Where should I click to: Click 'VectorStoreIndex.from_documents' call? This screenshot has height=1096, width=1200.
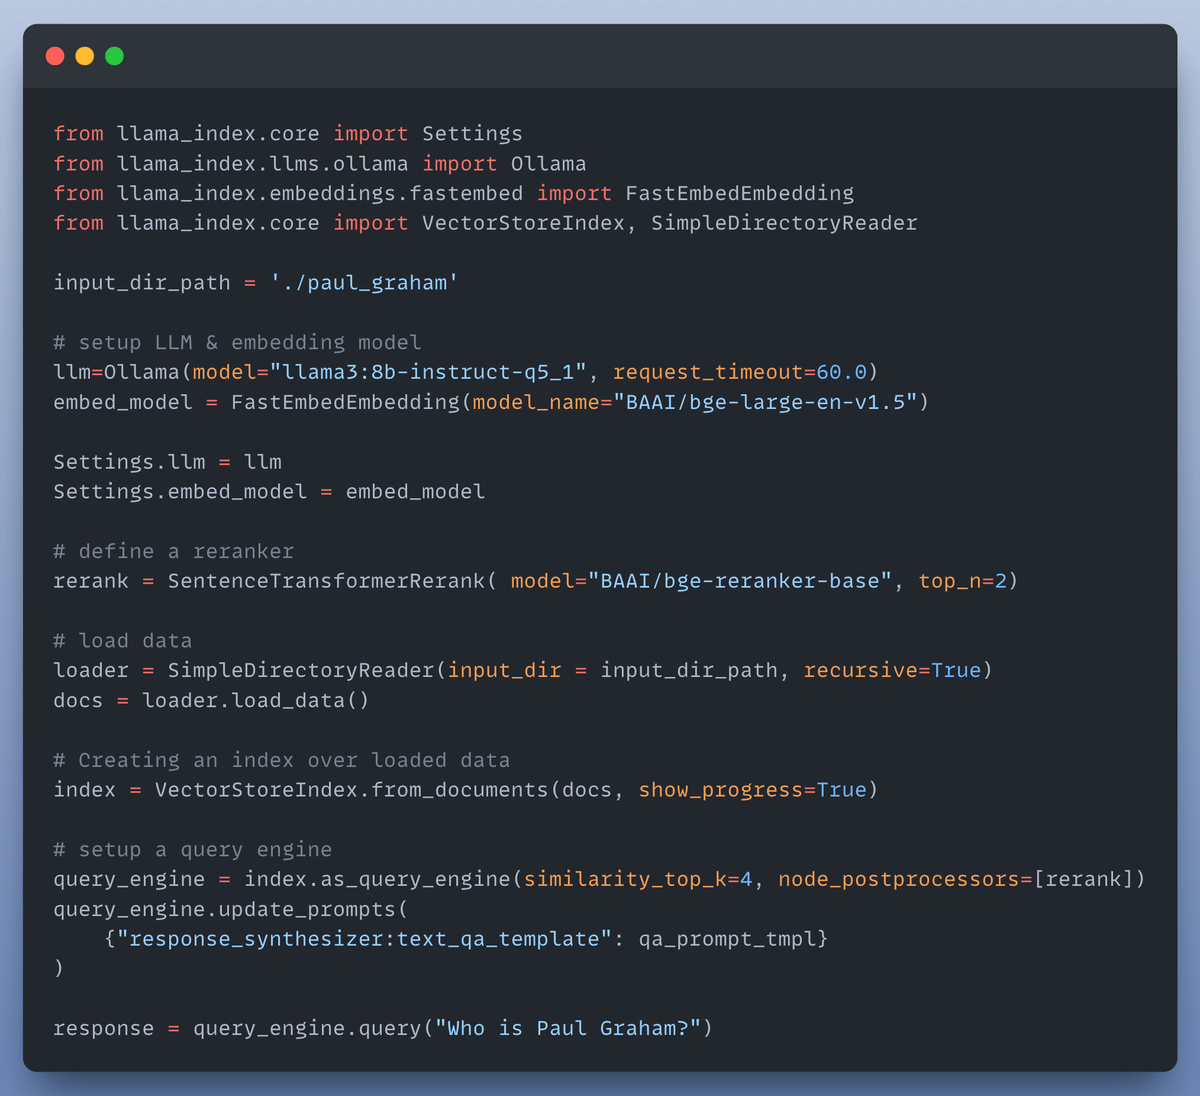[x=351, y=790]
